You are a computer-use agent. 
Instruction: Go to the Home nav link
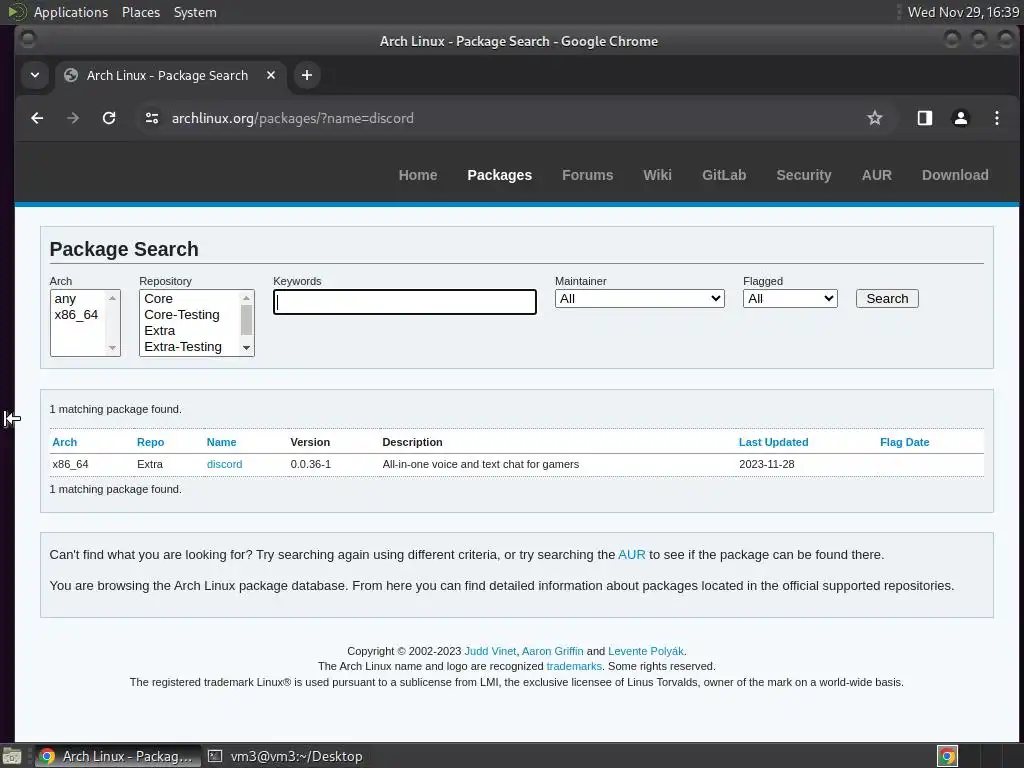(418, 175)
